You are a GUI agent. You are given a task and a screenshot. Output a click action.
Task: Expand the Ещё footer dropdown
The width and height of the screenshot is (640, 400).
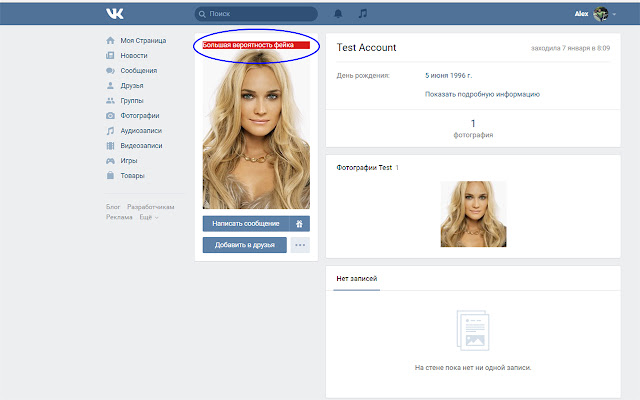pyautogui.click(x=149, y=217)
